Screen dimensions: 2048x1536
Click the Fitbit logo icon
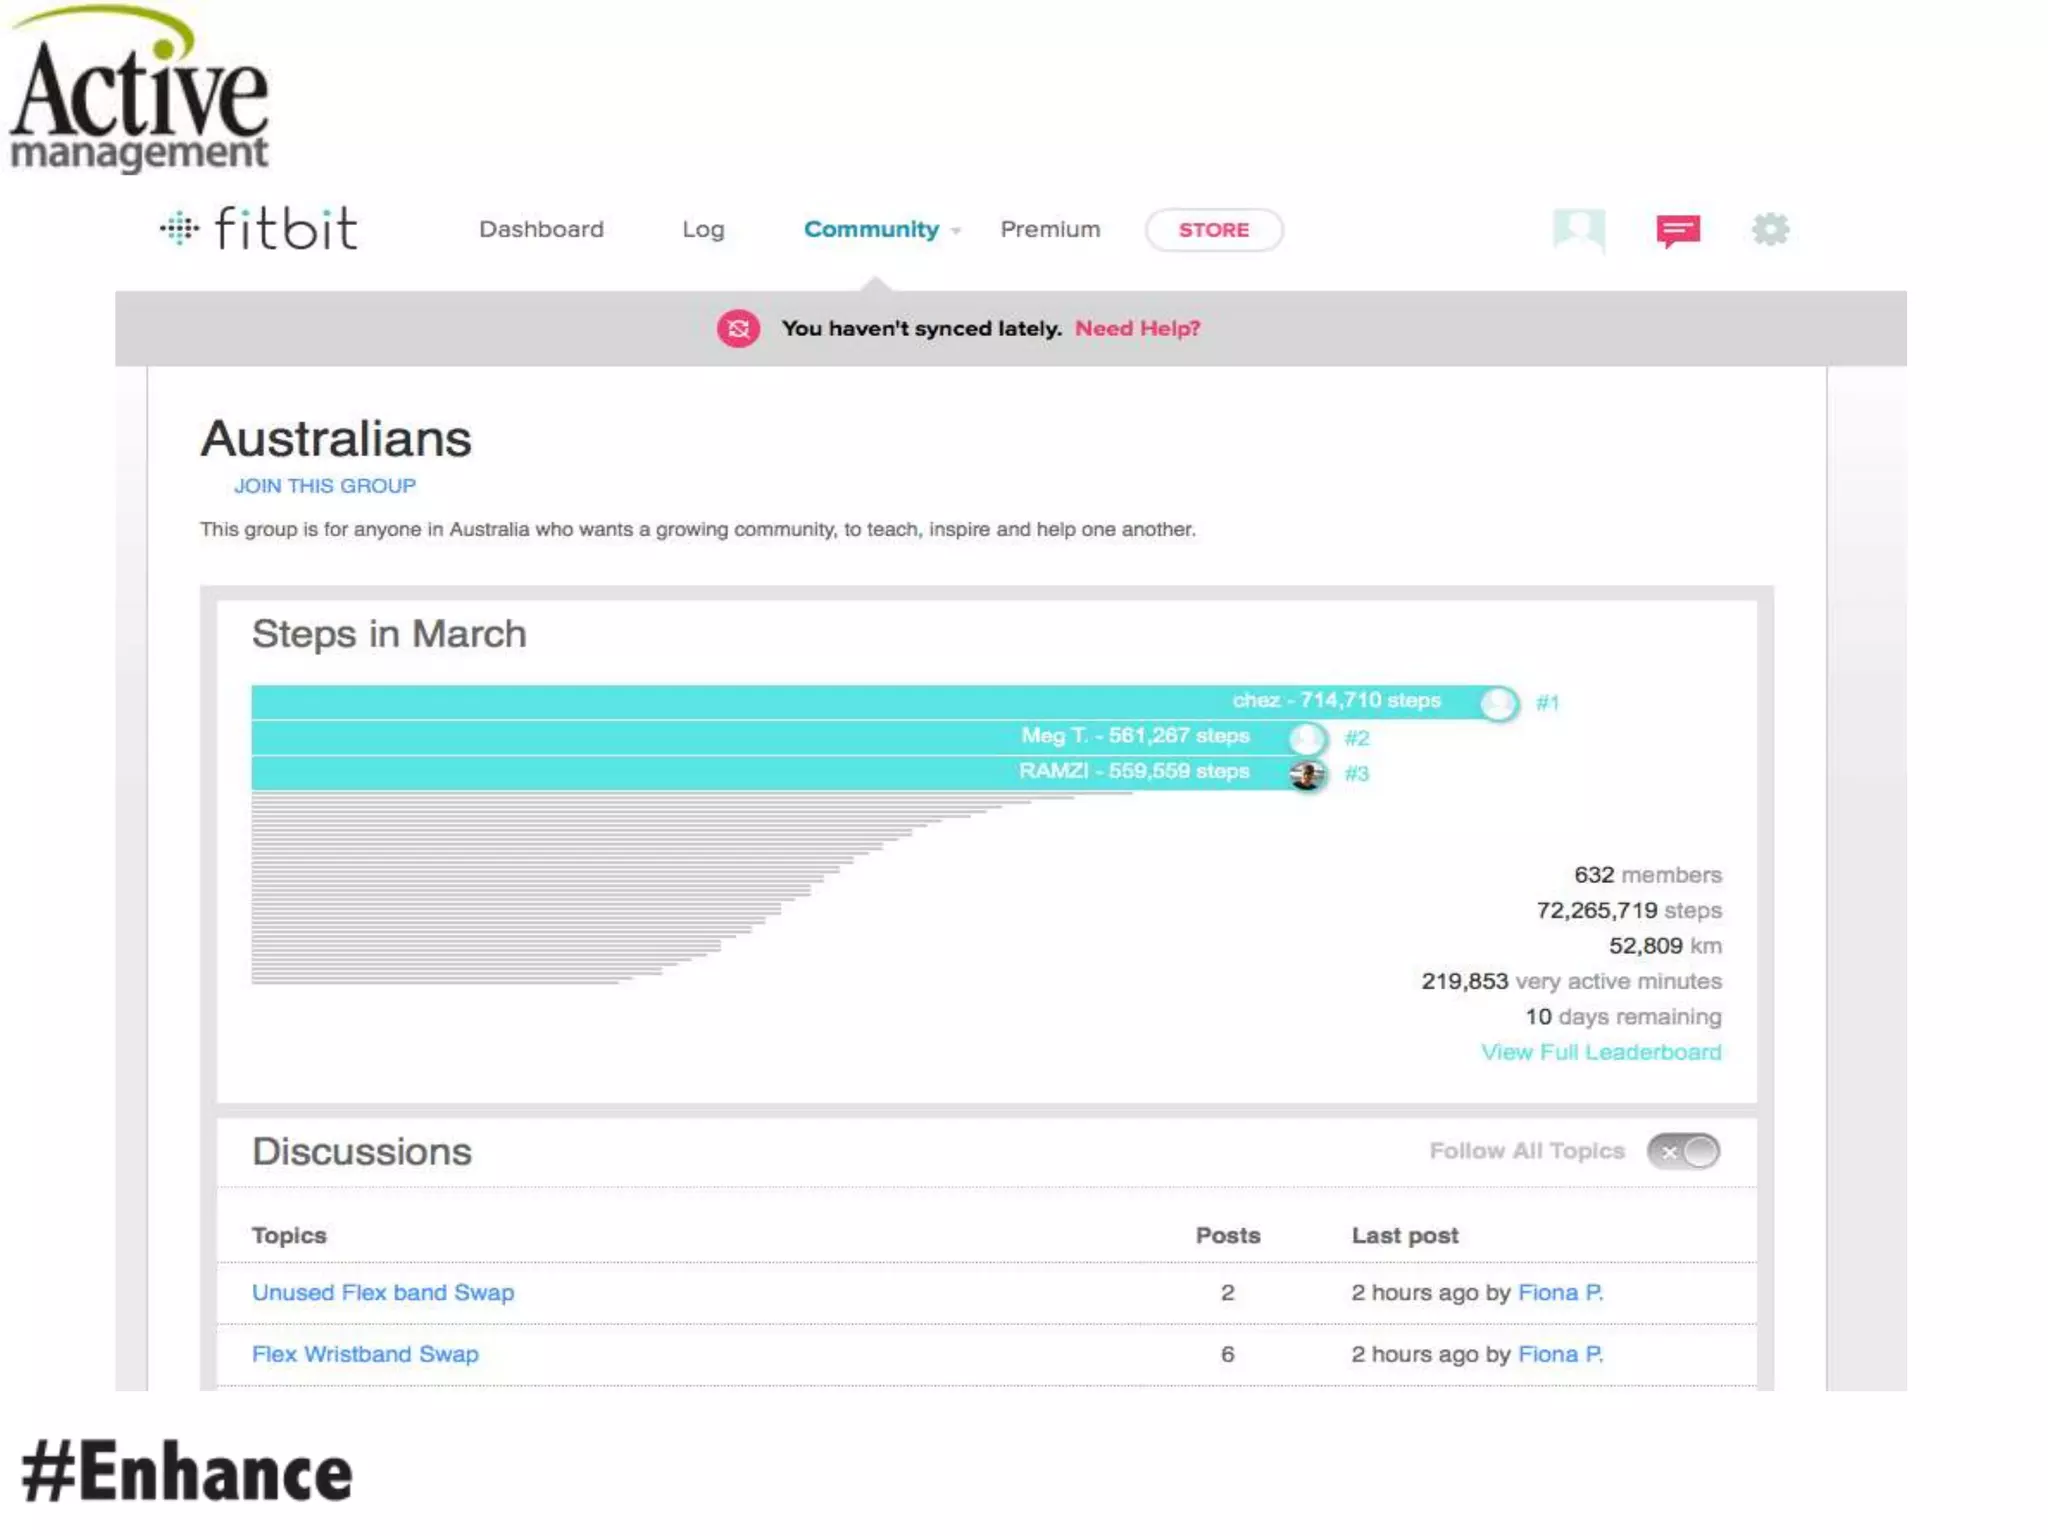pos(180,229)
